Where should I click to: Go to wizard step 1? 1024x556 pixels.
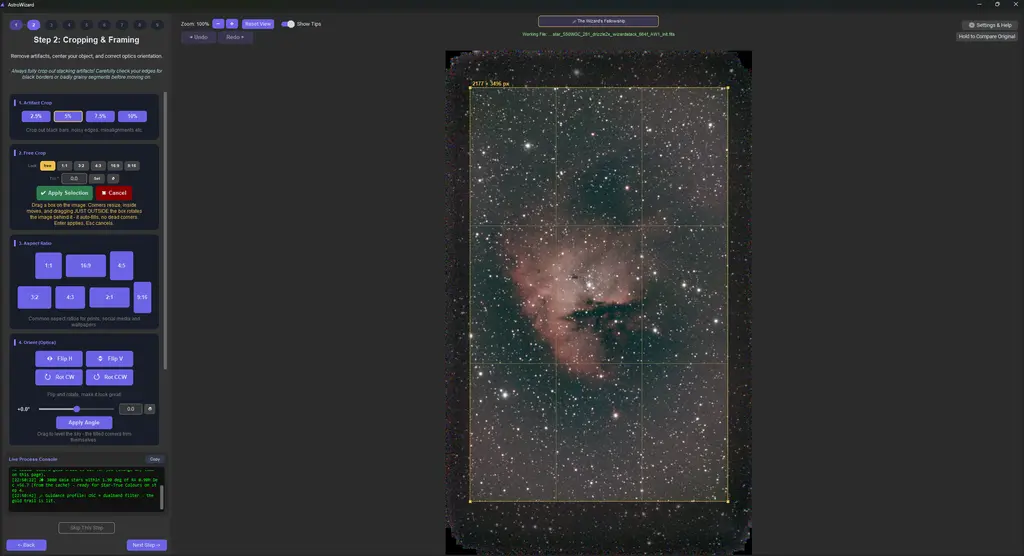(16, 25)
